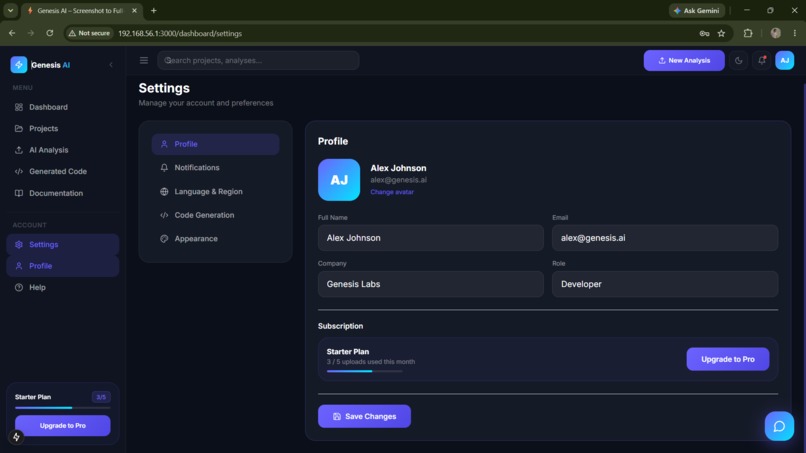Open the browser three-dot menu

[795, 33]
